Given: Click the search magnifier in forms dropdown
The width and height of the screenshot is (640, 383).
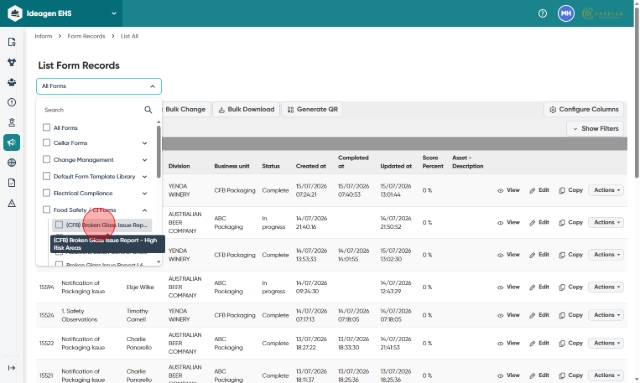Looking at the screenshot, I should coord(148,110).
